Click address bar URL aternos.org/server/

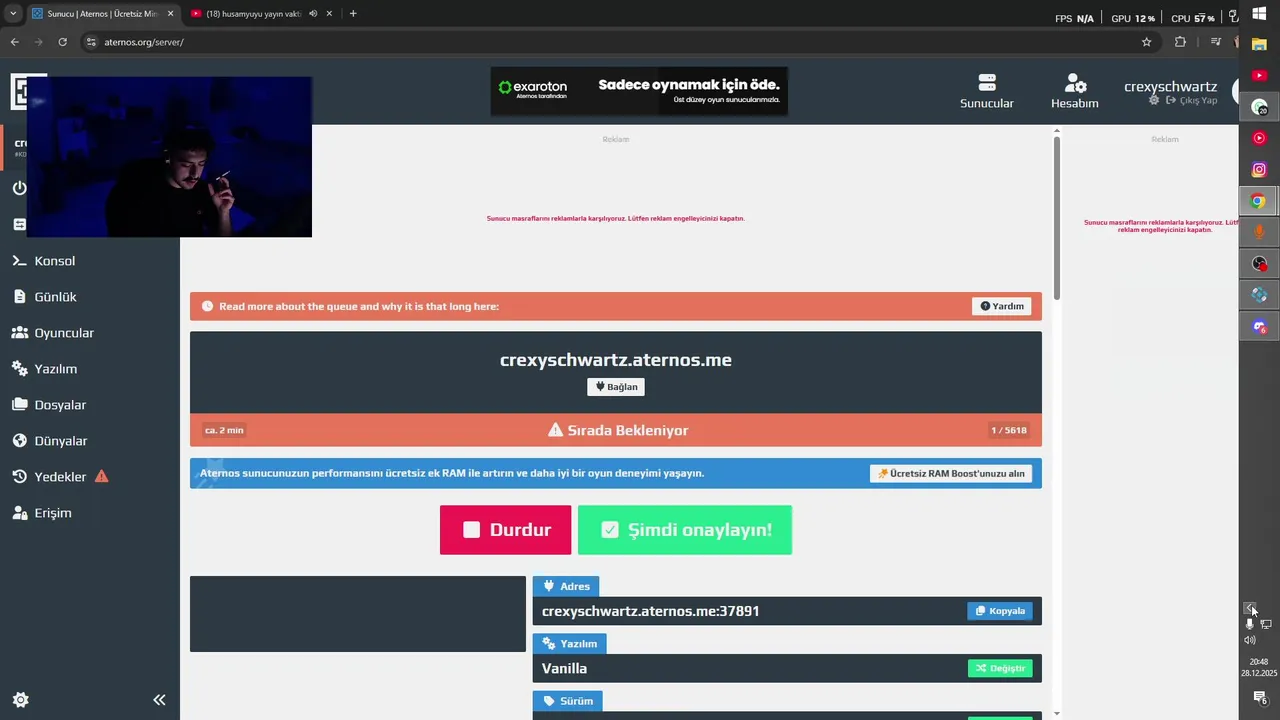point(144,42)
